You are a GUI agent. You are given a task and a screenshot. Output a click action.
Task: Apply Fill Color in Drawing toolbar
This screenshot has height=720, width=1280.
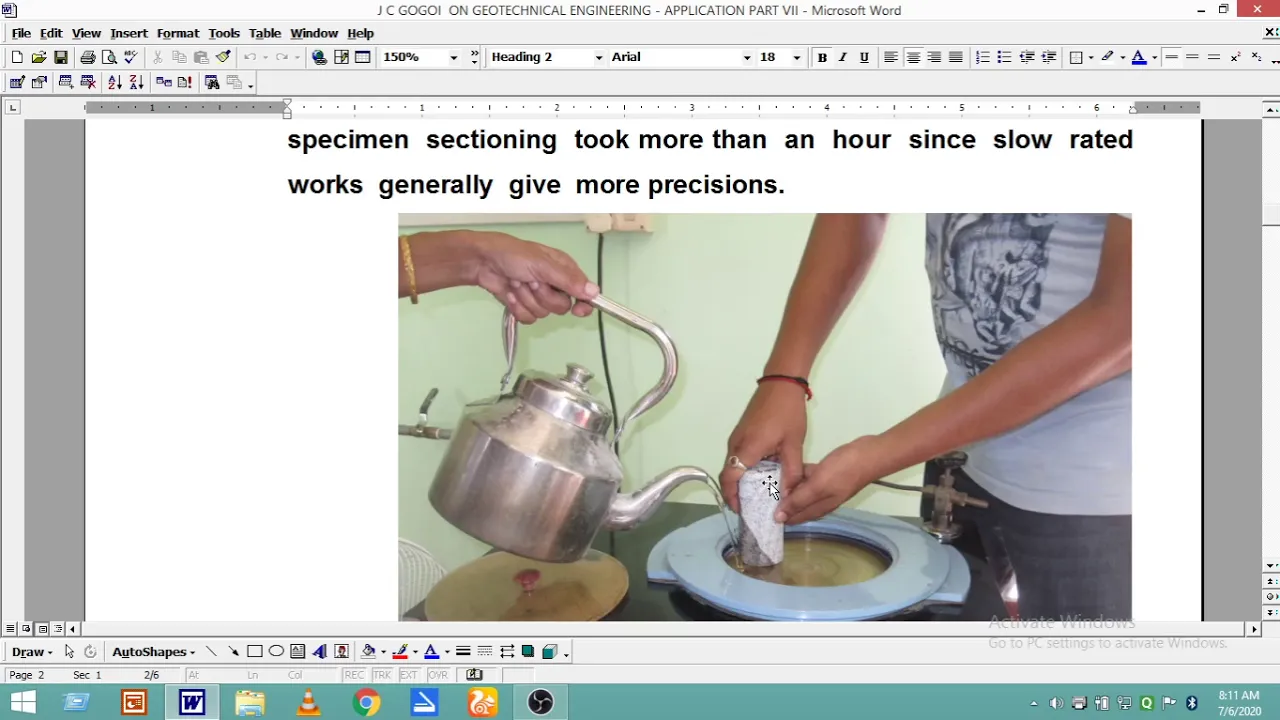pyautogui.click(x=368, y=651)
